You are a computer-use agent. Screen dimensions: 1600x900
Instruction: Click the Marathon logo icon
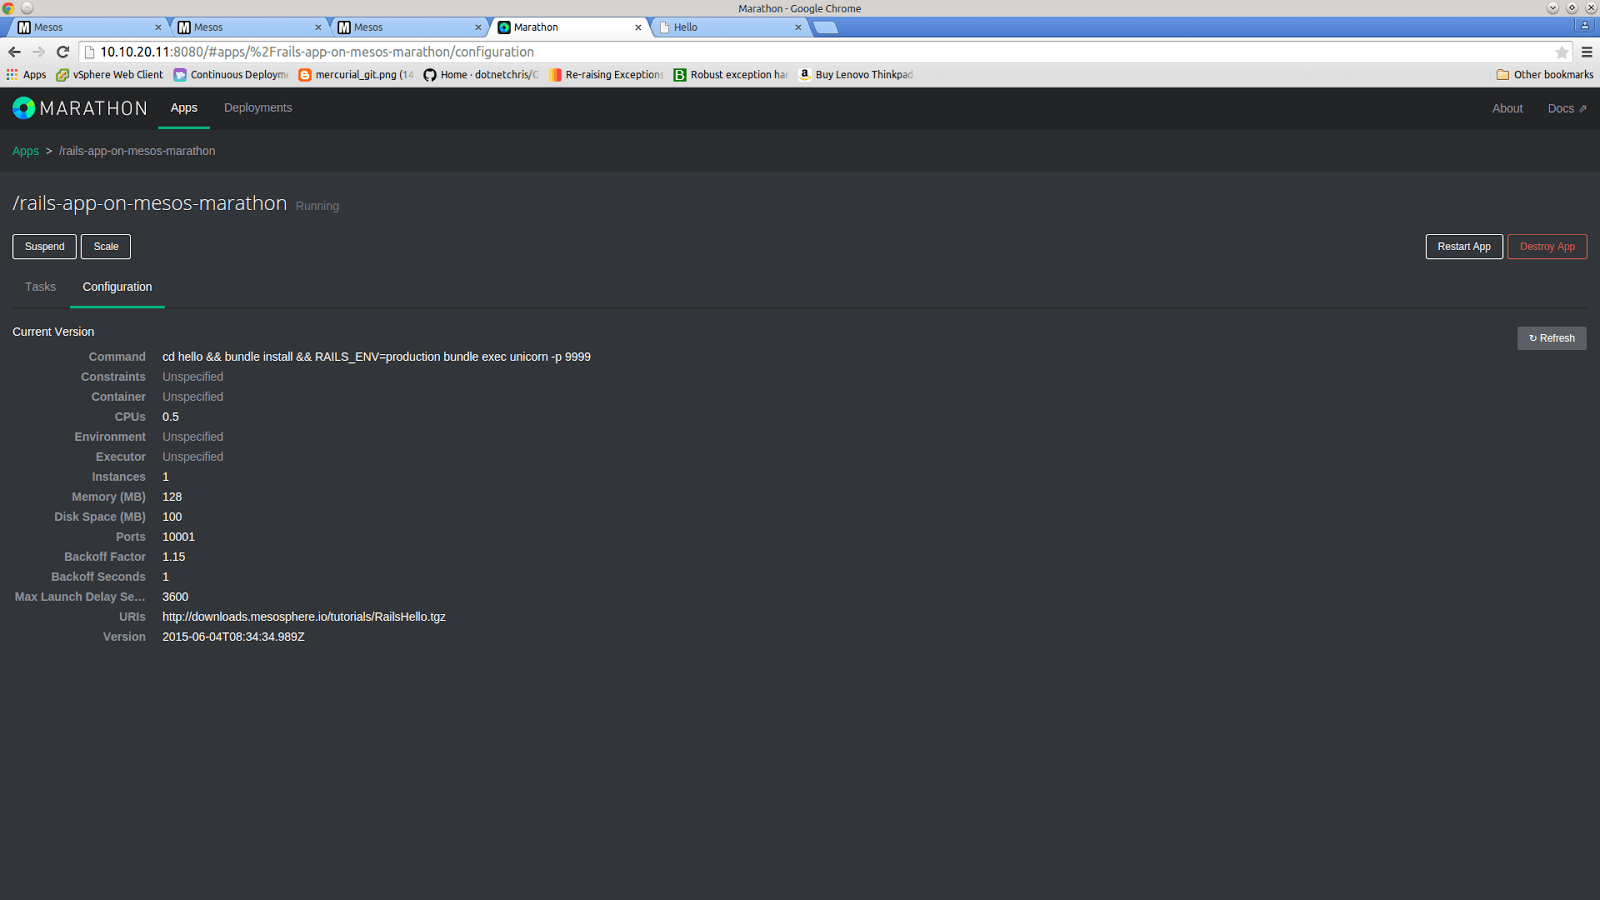[x=24, y=108]
